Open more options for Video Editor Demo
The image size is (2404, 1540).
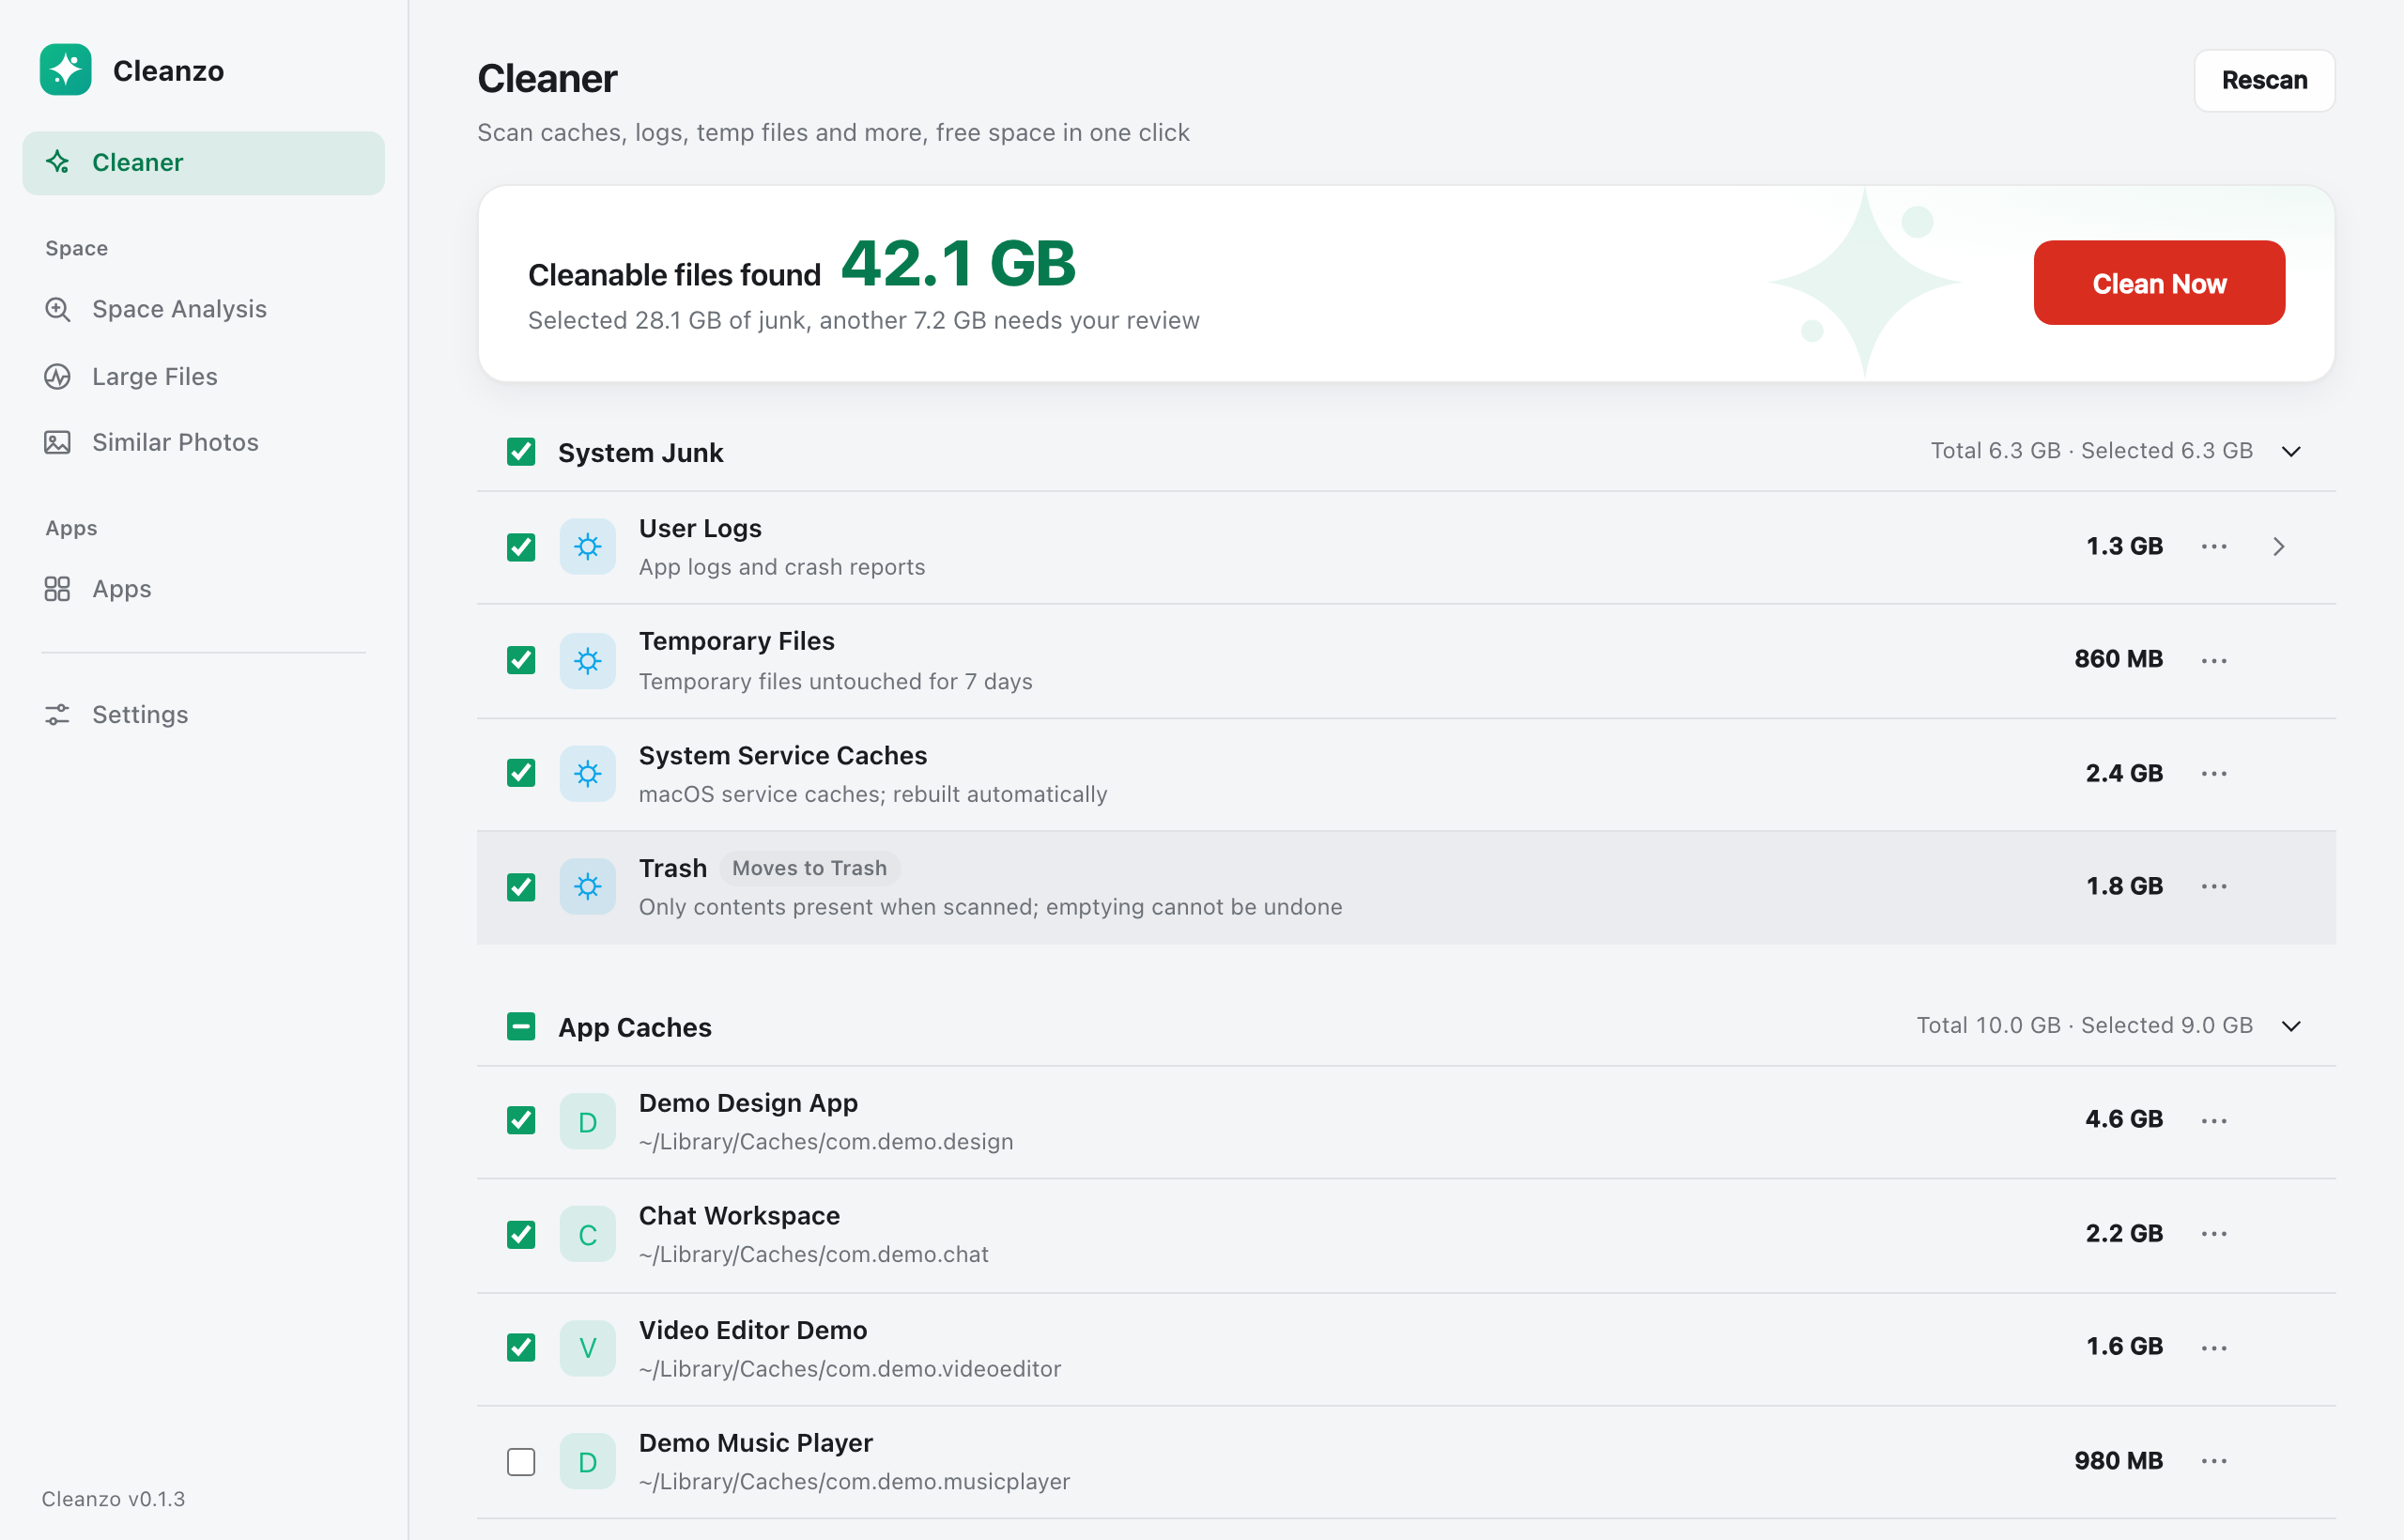tap(2214, 1347)
